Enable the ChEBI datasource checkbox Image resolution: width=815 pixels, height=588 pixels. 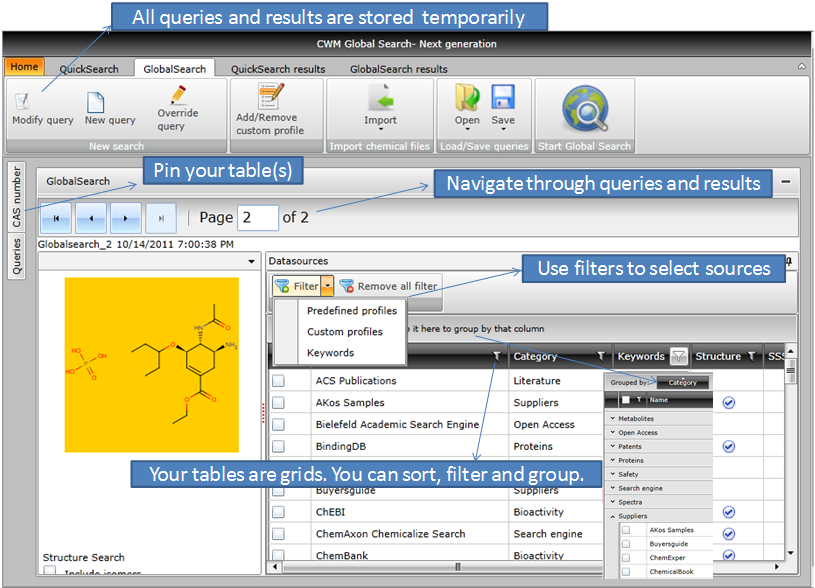[278, 511]
